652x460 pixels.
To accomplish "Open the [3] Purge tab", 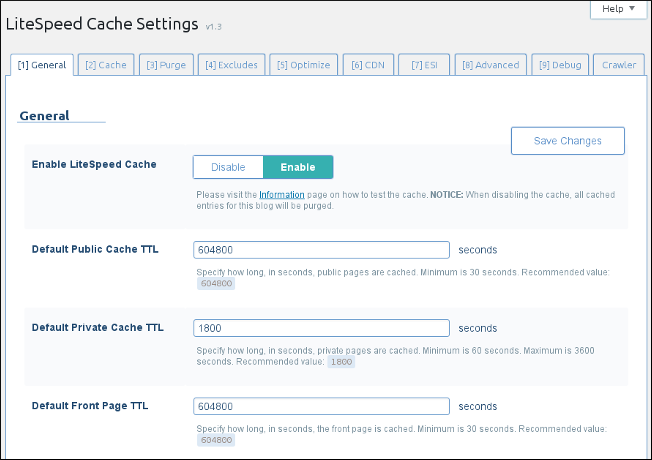I will click(x=166, y=65).
